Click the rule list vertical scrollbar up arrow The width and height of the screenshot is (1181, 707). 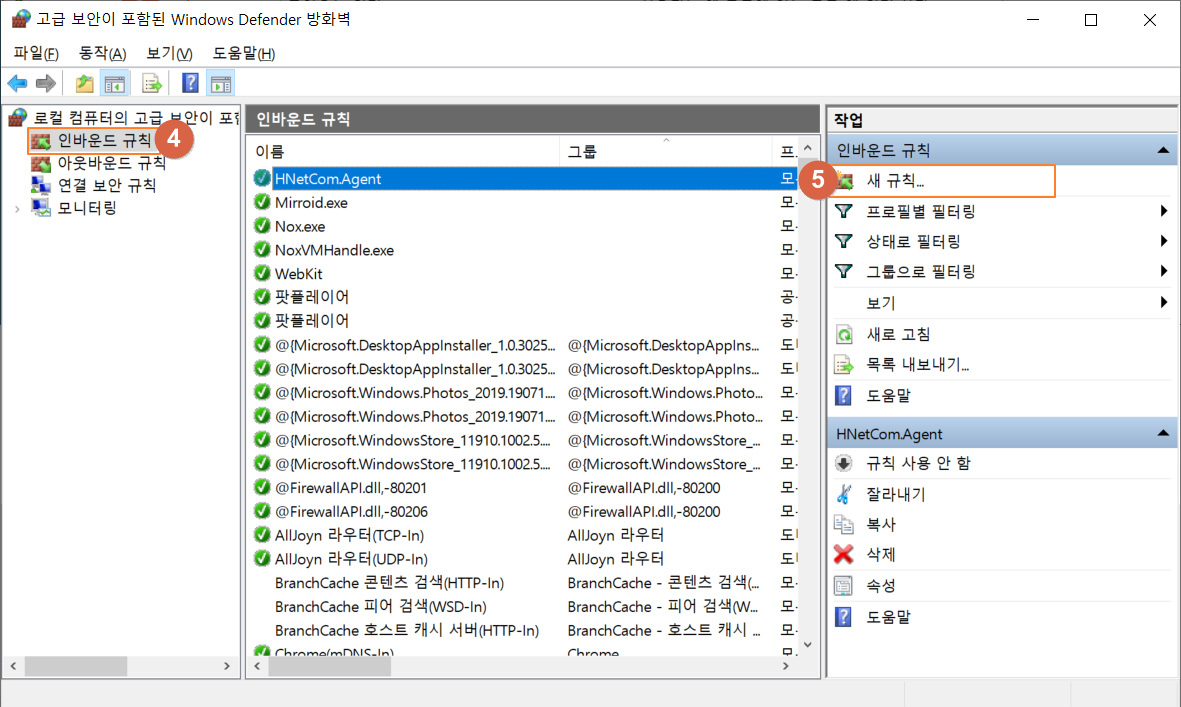808,148
